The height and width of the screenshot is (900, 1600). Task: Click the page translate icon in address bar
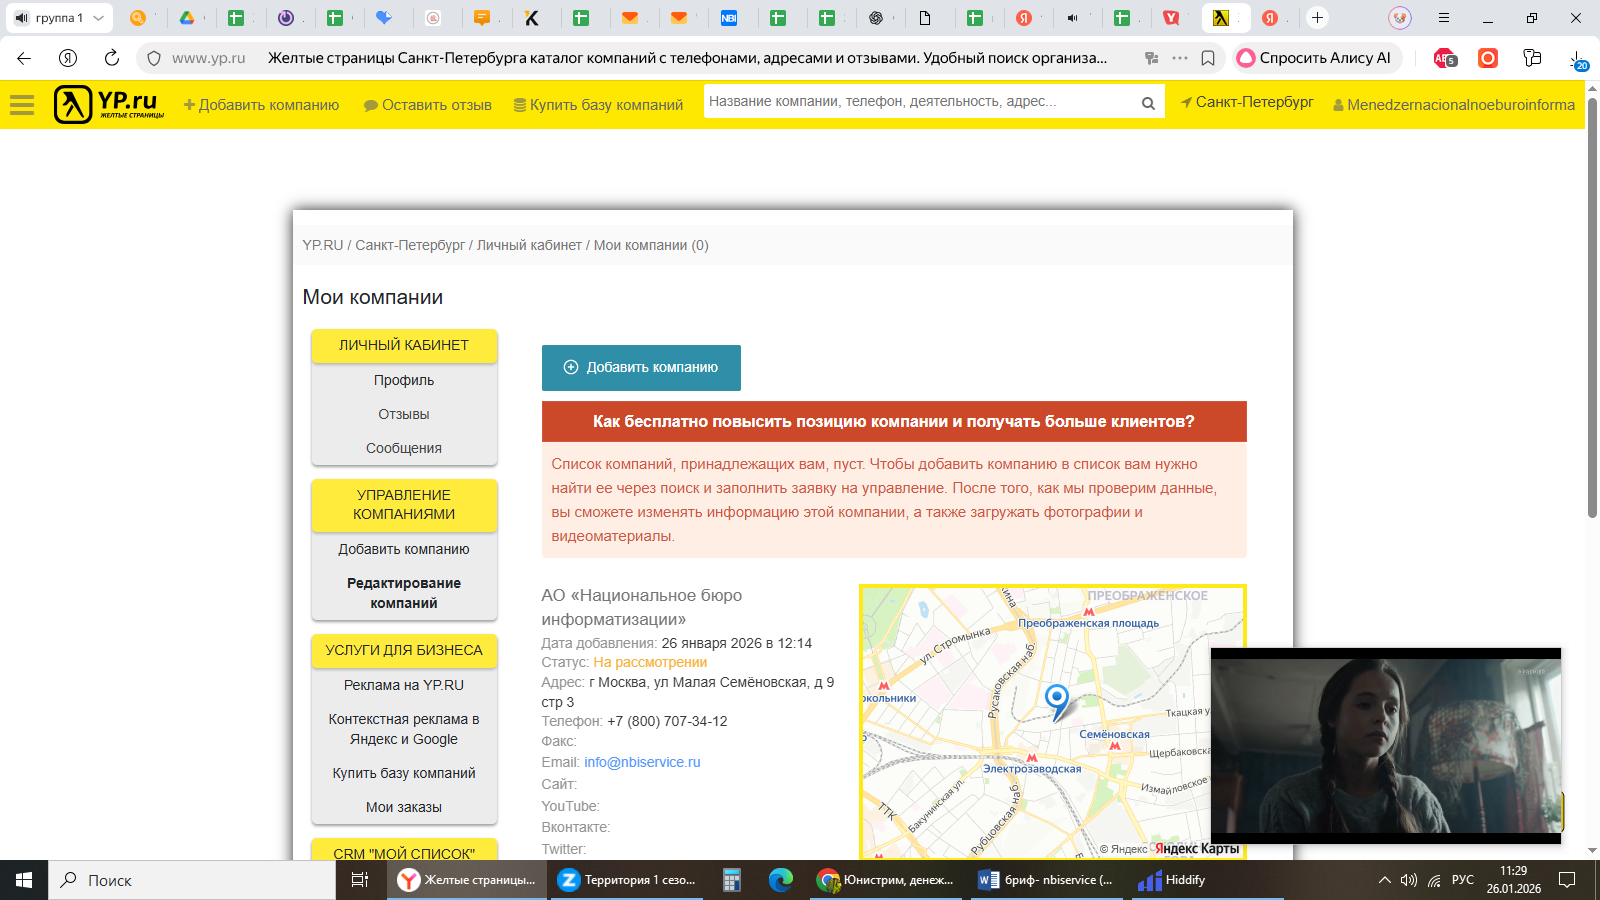tap(1152, 58)
